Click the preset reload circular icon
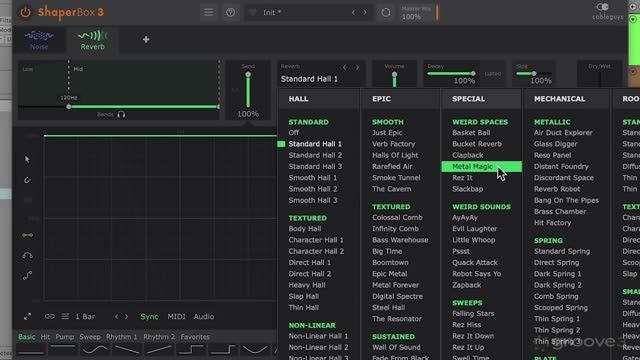This screenshot has width=640, height=360. pyautogui.click(x=386, y=12)
